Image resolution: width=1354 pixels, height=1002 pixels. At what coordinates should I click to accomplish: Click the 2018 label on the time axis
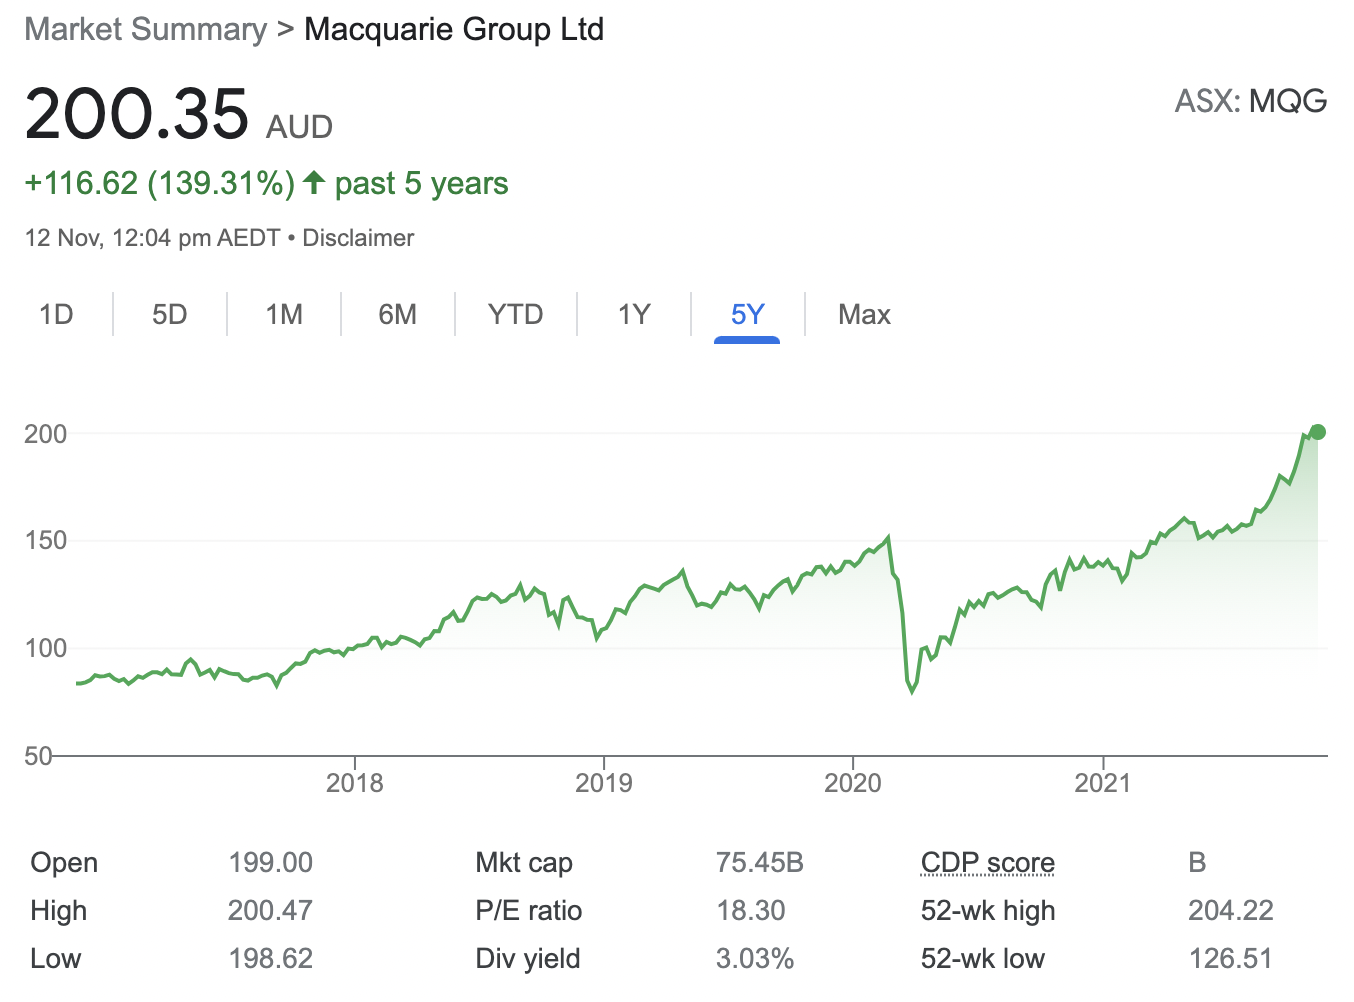pos(354,782)
